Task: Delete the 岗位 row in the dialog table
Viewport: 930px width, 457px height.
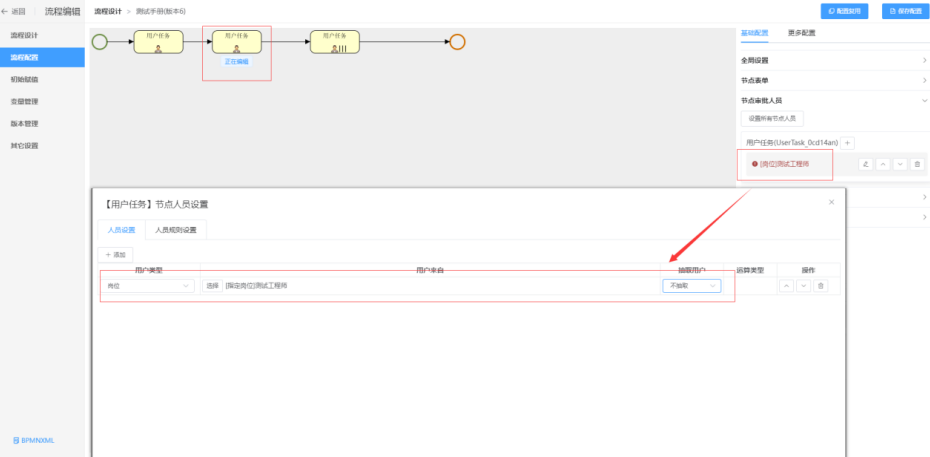Action: (x=820, y=286)
